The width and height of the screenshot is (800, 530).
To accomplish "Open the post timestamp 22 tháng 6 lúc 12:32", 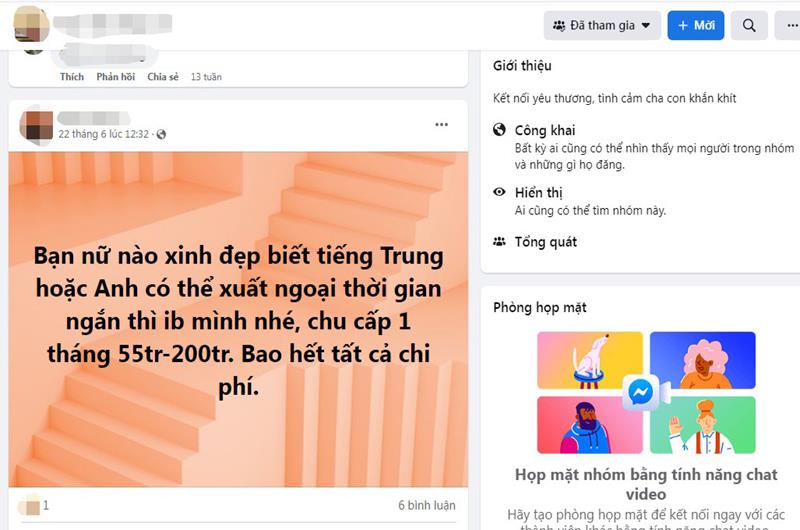I will (x=104, y=134).
